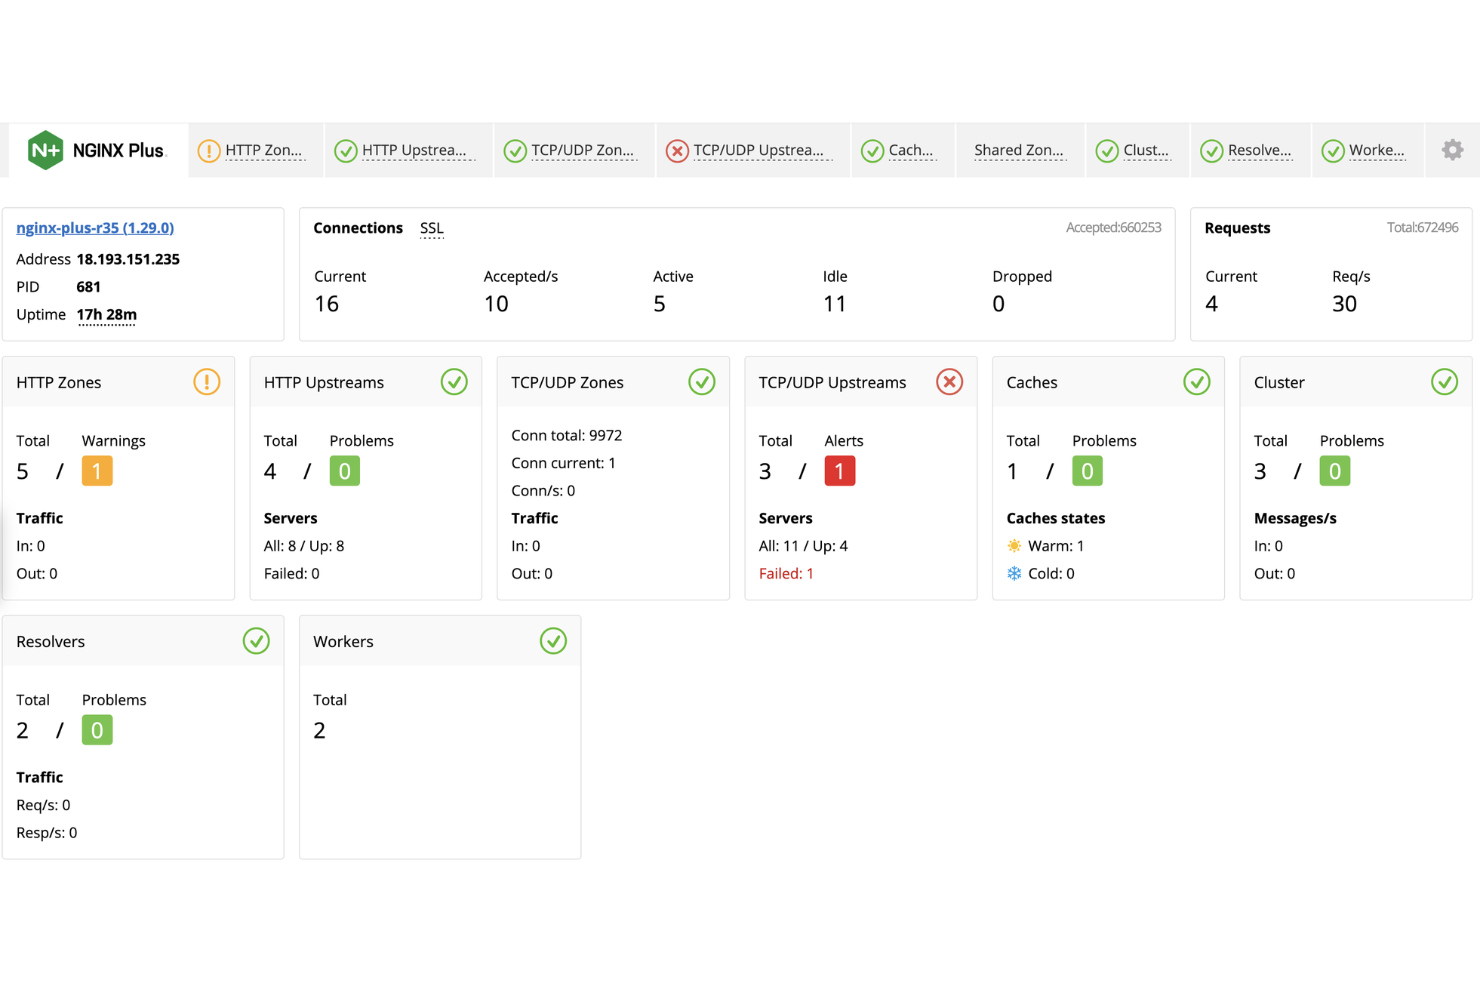Screen dimensions: 1480x987
Task: Click the Idle connections value 11
Action: 835,304
